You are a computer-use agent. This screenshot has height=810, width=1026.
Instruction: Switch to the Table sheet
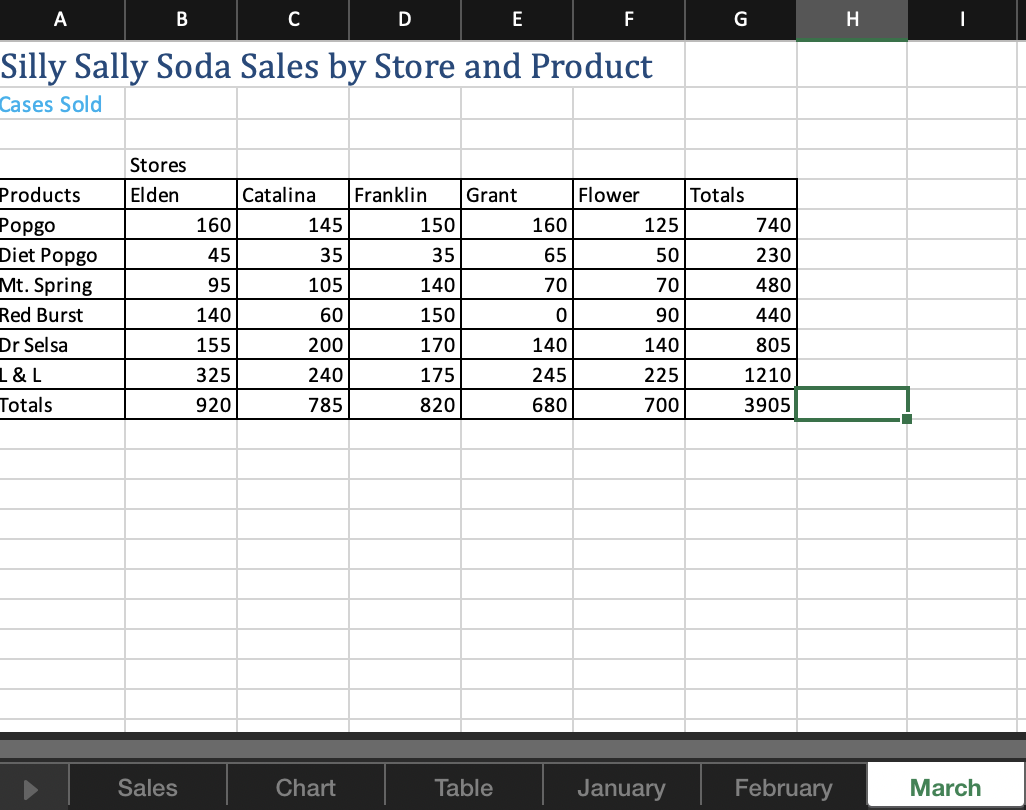[x=463, y=787]
